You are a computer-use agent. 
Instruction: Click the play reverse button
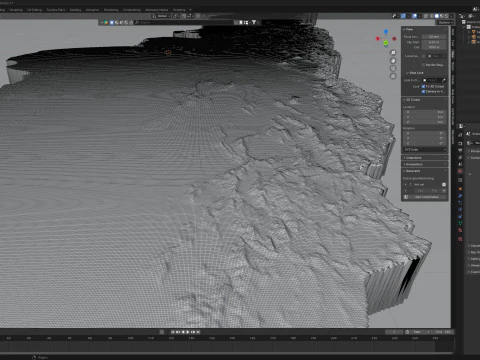(x=183, y=332)
